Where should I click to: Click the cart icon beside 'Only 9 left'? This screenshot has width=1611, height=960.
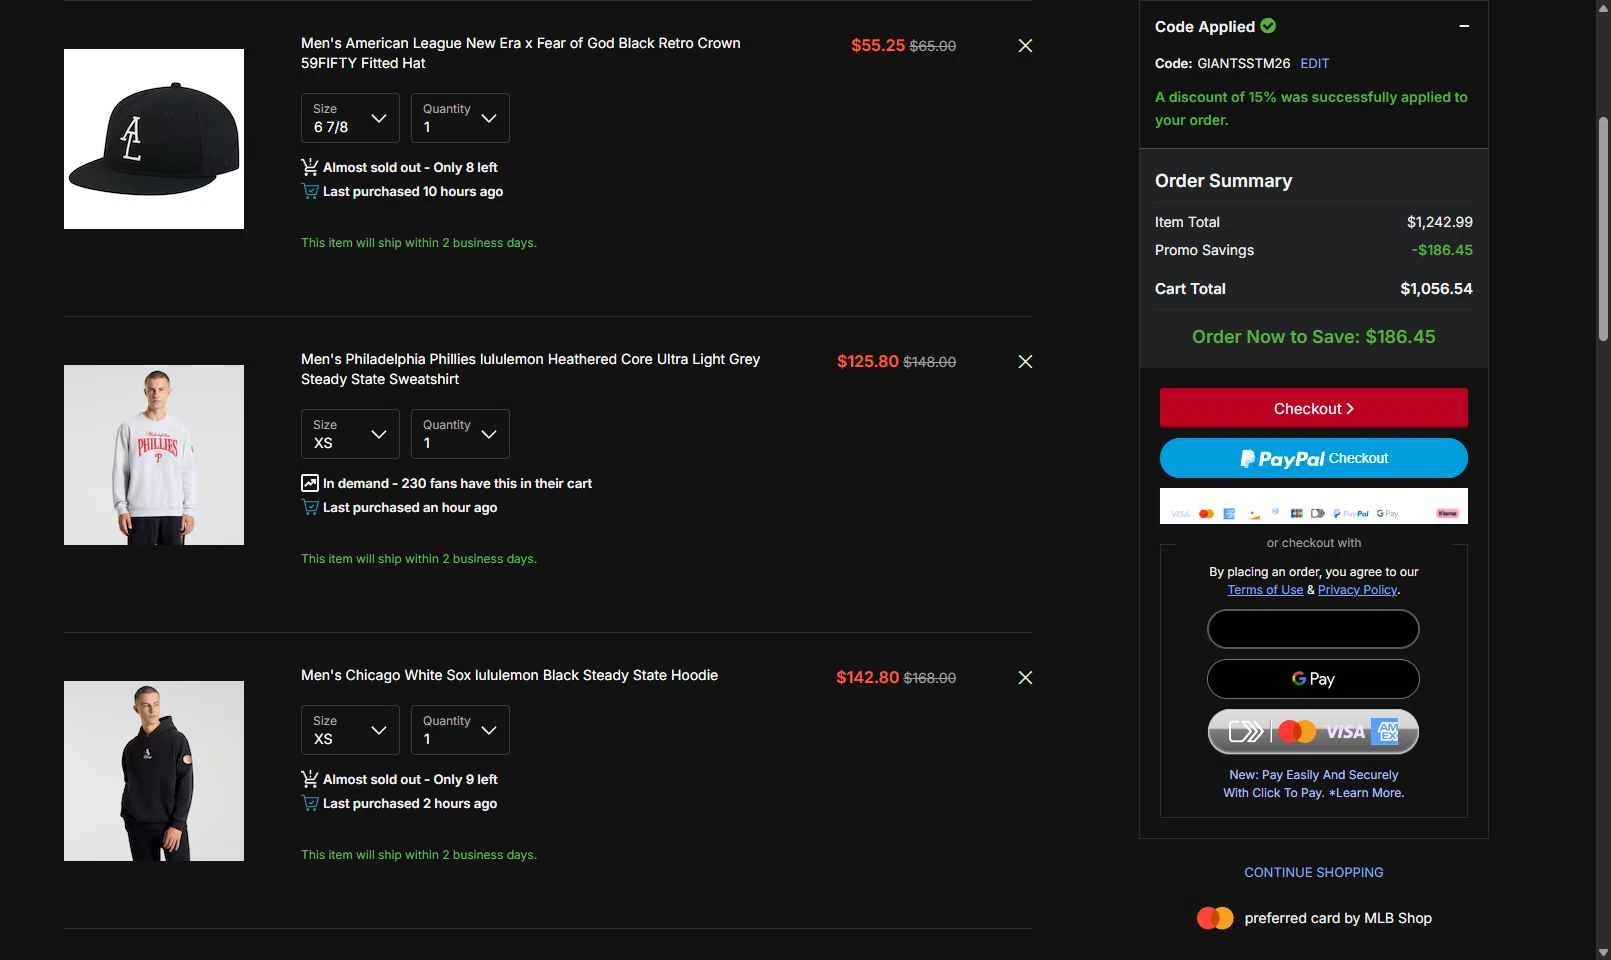point(310,779)
